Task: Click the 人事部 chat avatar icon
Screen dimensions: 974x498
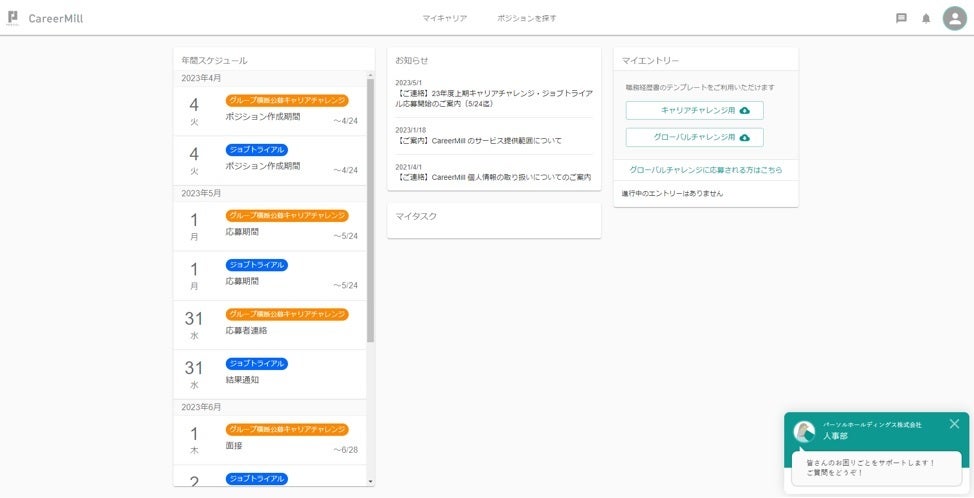Action: pyautogui.click(x=804, y=431)
